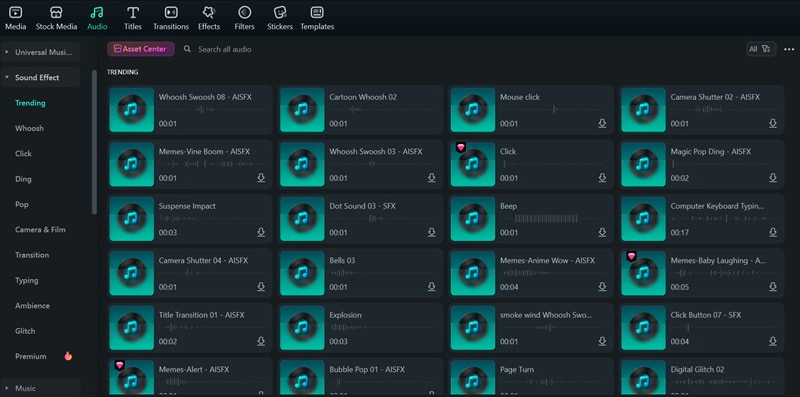Select the Typing sound category
The width and height of the screenshot is (800, 397).
(27, 280)
